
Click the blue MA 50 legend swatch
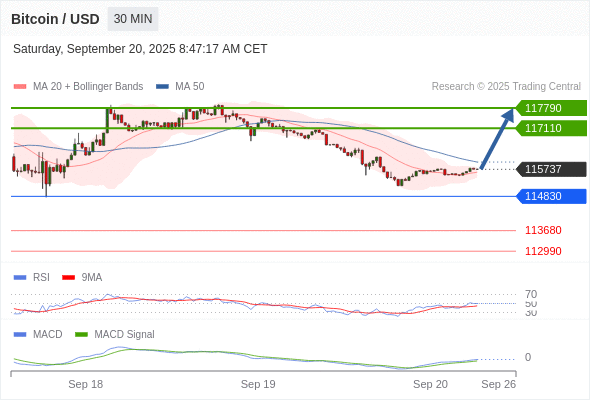click(162, 87)
